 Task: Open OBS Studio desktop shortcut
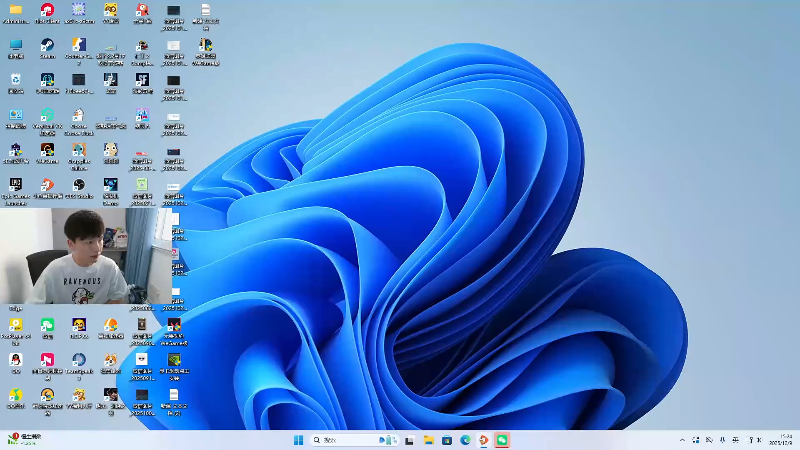pos(79,185)
